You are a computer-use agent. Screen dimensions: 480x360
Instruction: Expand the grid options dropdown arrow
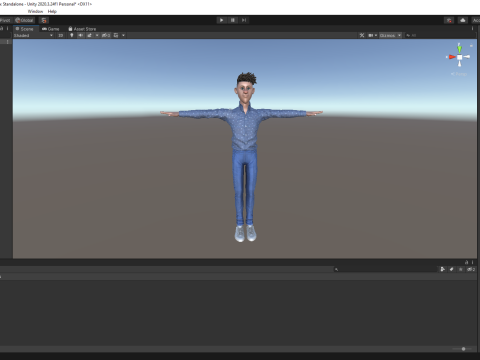click(123, 35)
